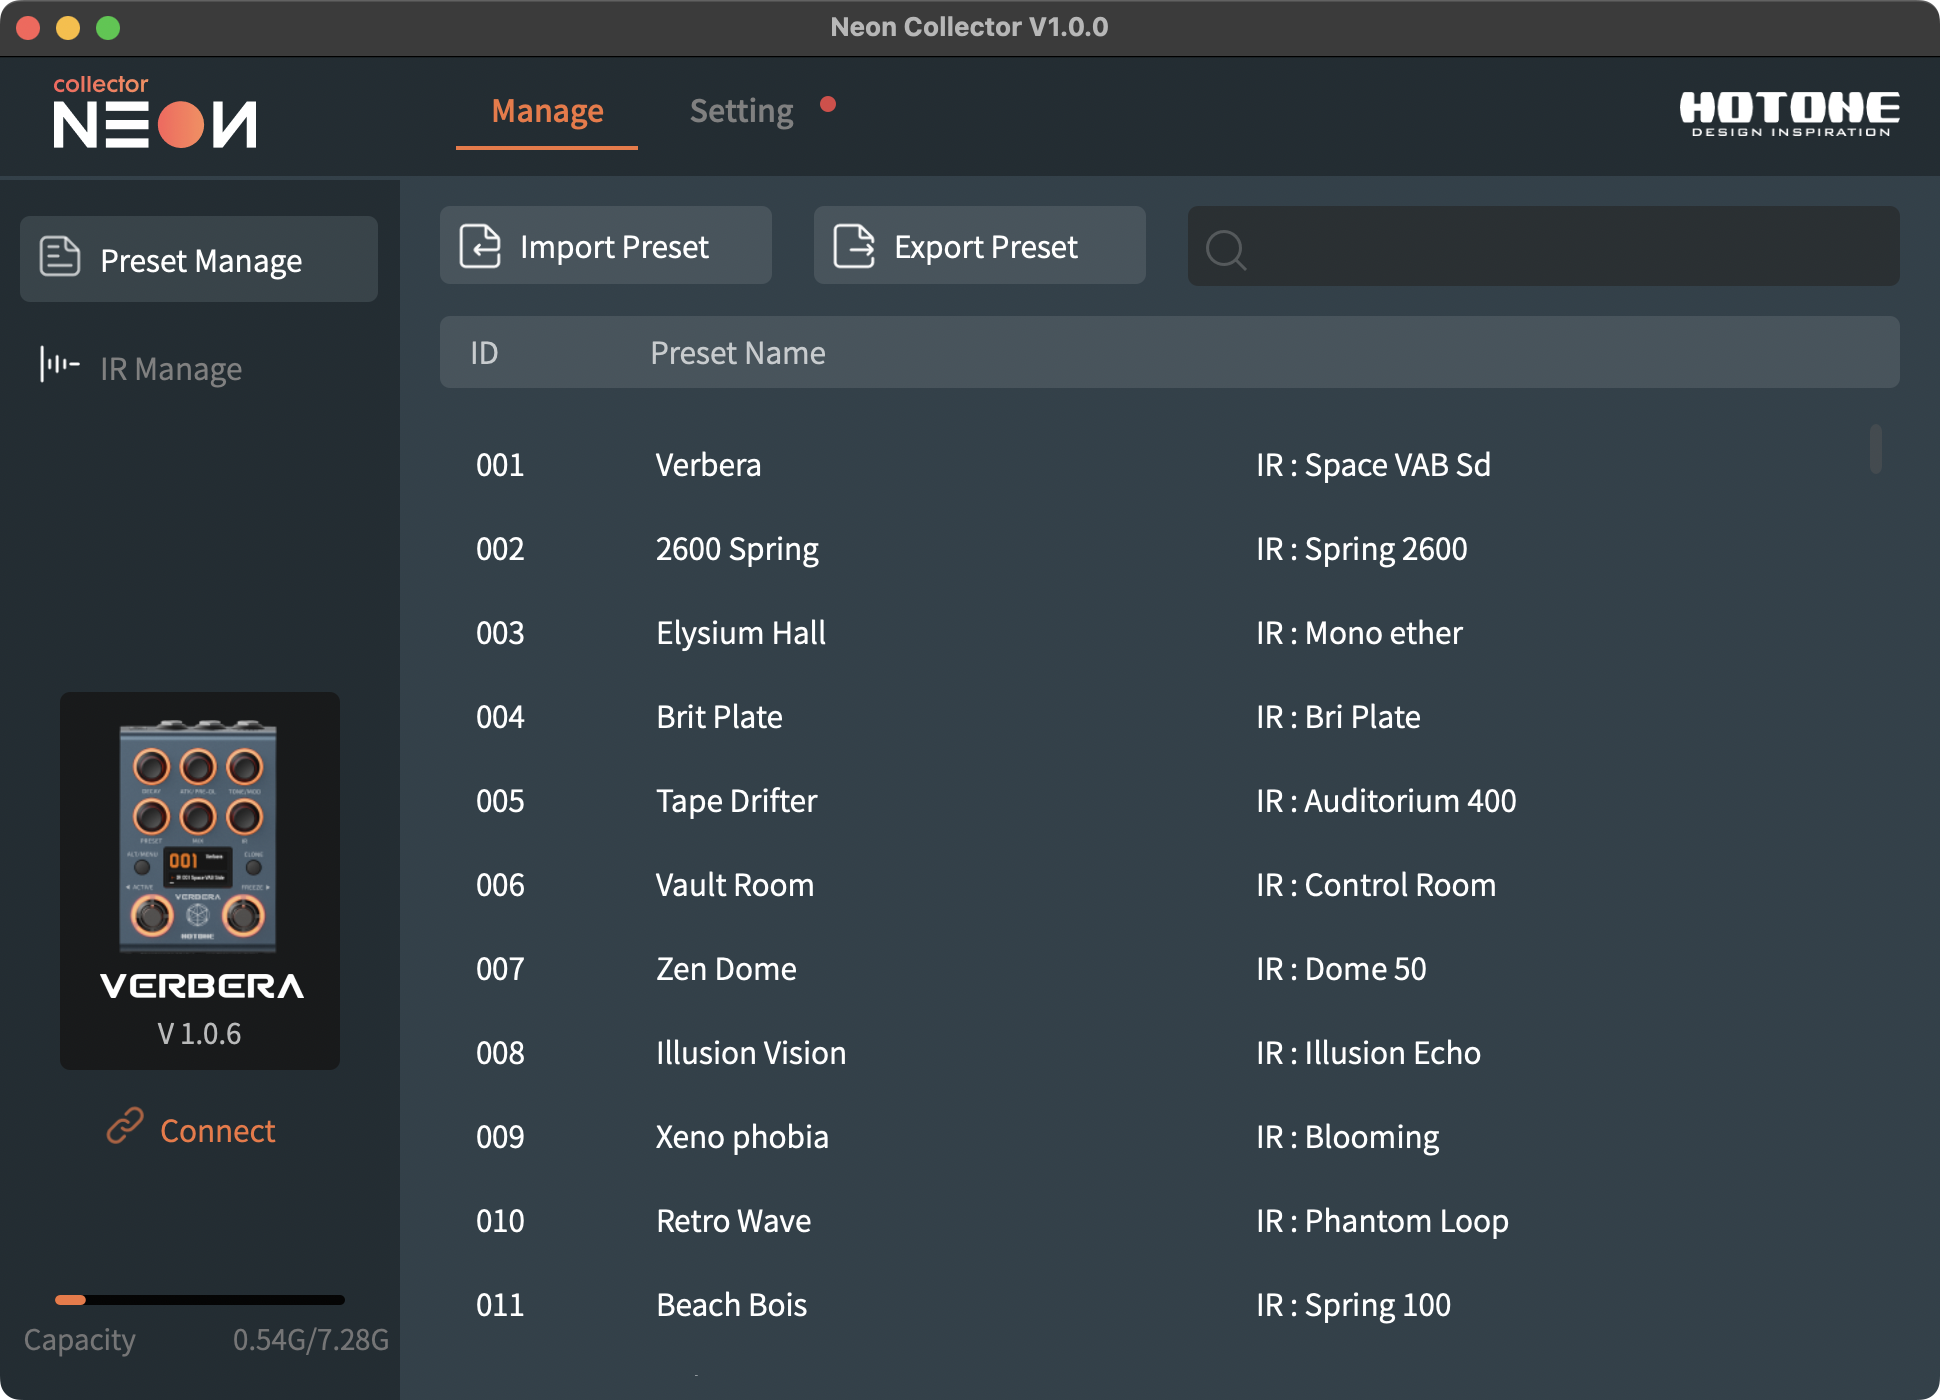Select the Illusion Vision preset

pyautogui.click(x=1150, y=1053)
